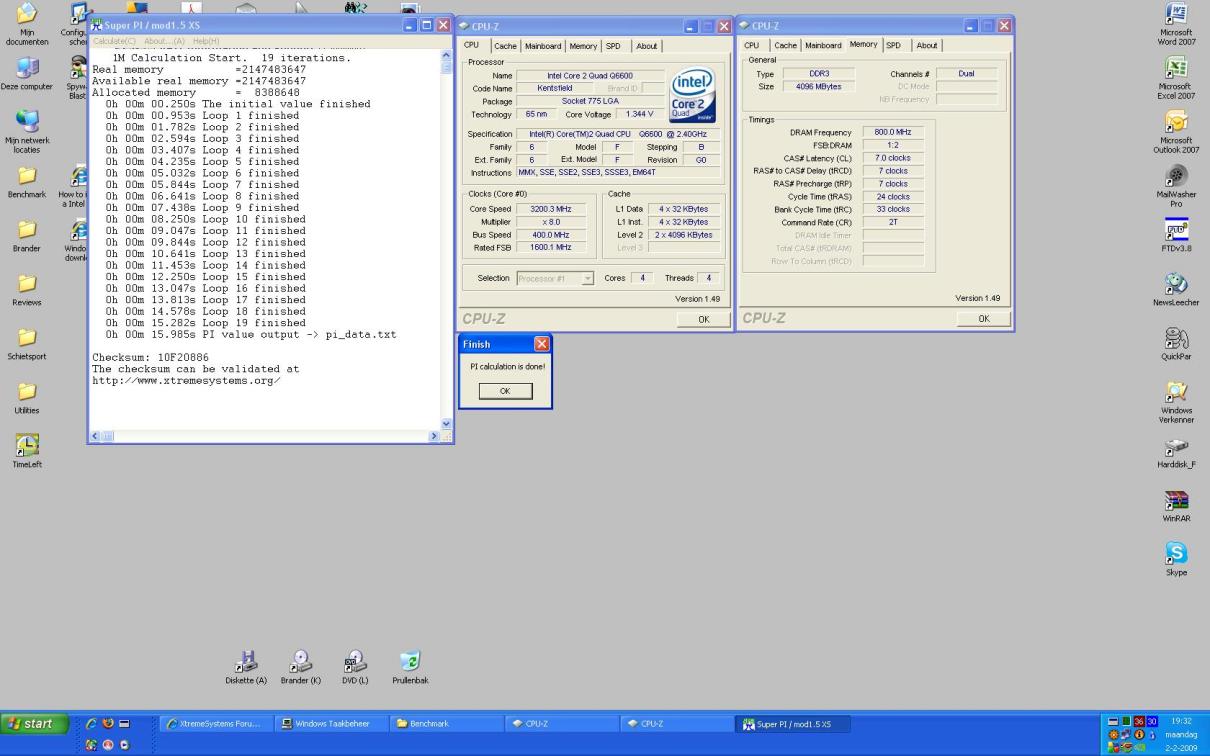Launch Skype desktop shortcut
Viewport: 1210px width, 756px height.
pos(1176,559)
